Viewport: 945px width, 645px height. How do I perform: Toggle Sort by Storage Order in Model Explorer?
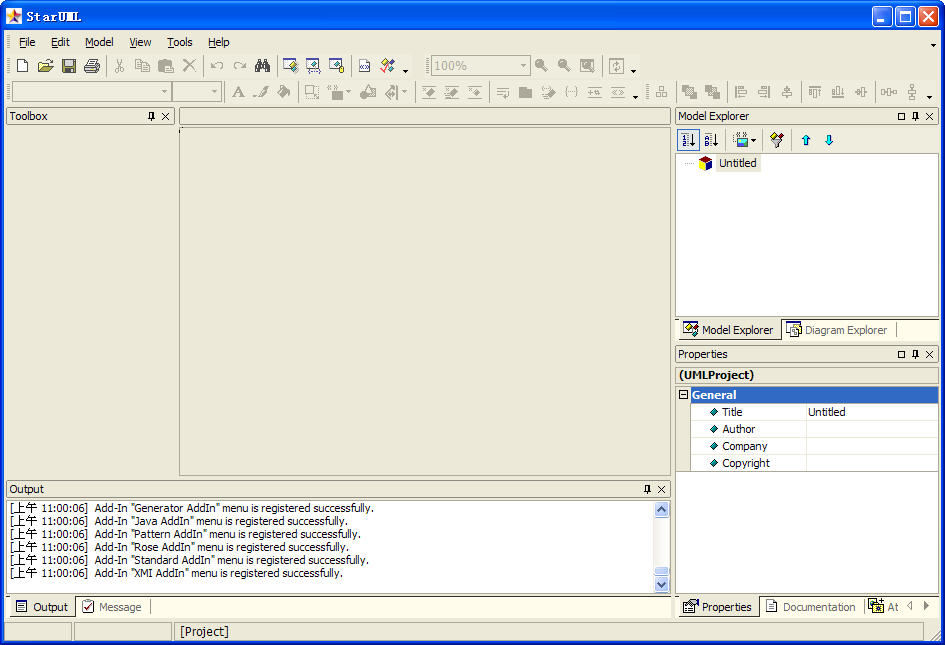[x=688, y=140]
